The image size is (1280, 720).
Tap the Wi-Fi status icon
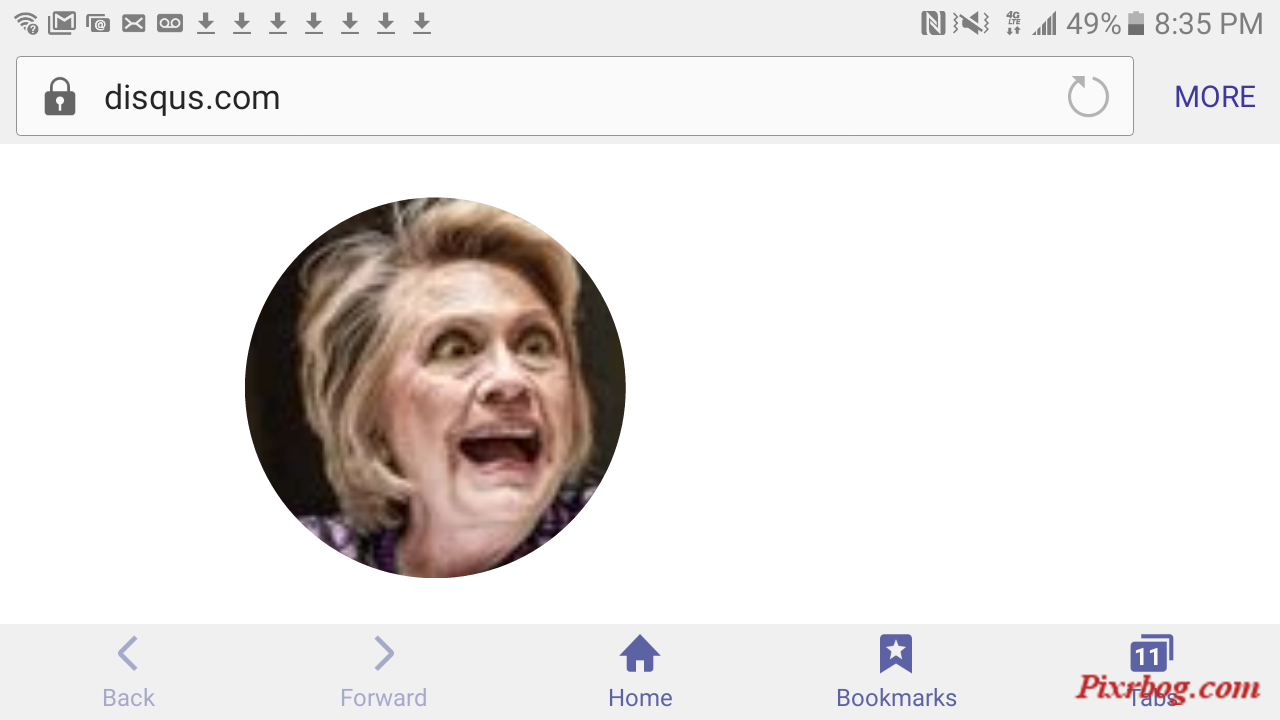[26, 23]
